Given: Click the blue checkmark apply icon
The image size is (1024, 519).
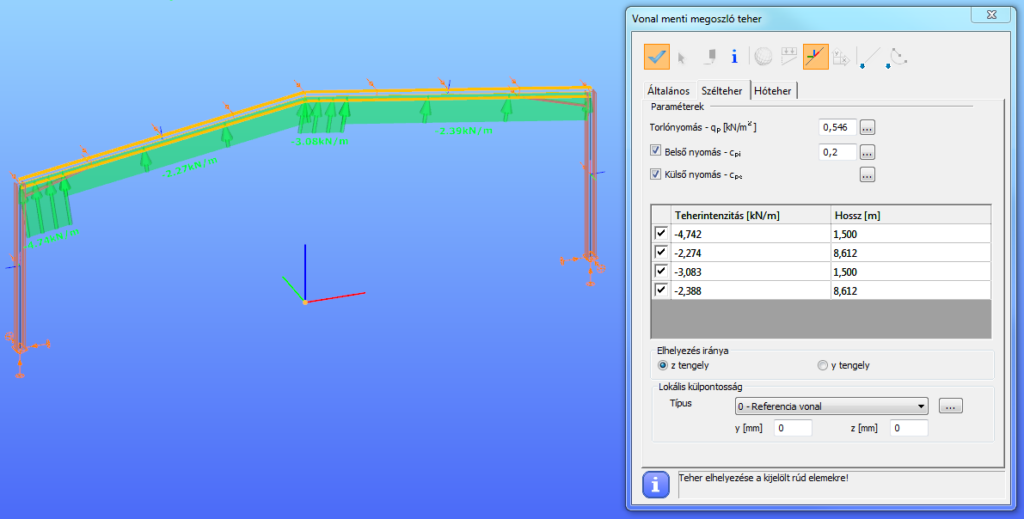Looking at the screenshot, I should [x=657, y=57].
